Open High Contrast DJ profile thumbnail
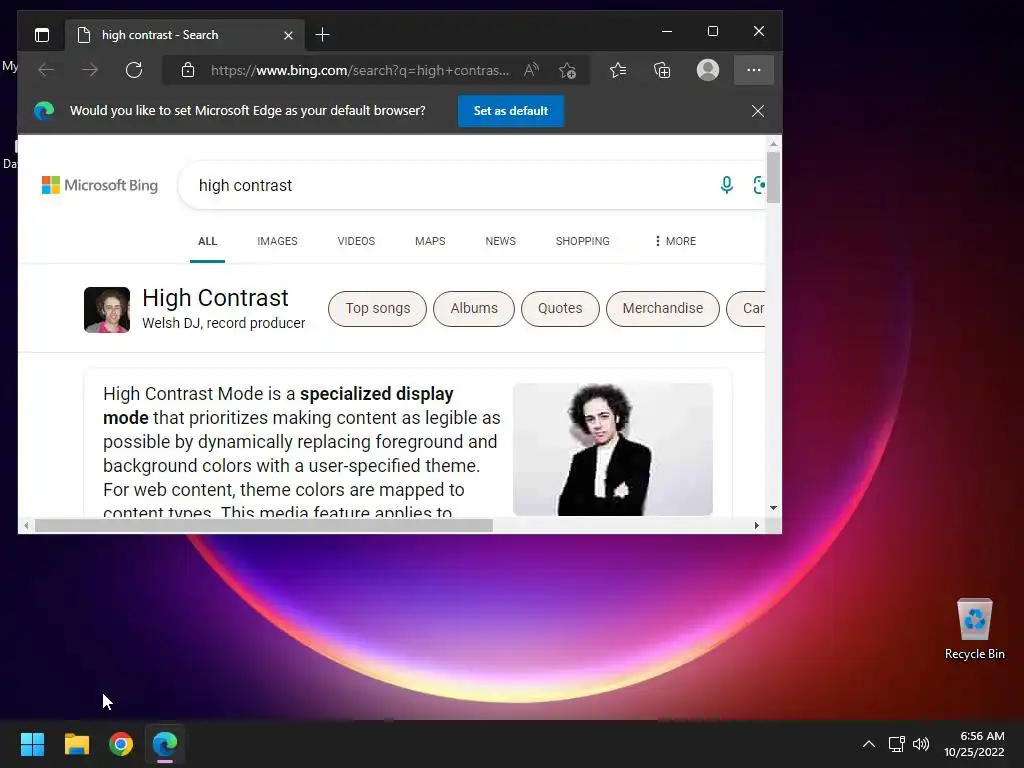Image resolution: width=1024 pixels, height=768 pixels. 107,310
